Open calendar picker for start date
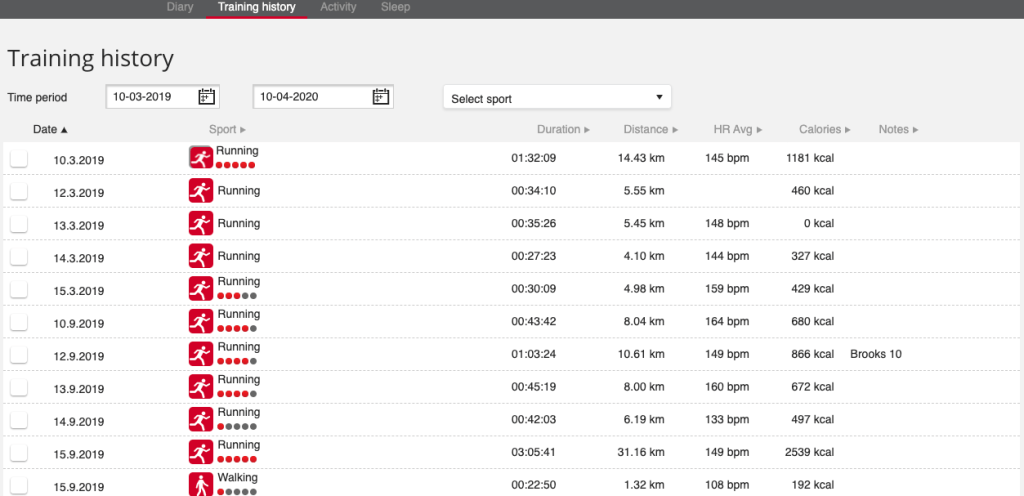1024x496 pixels. (207, 97)
